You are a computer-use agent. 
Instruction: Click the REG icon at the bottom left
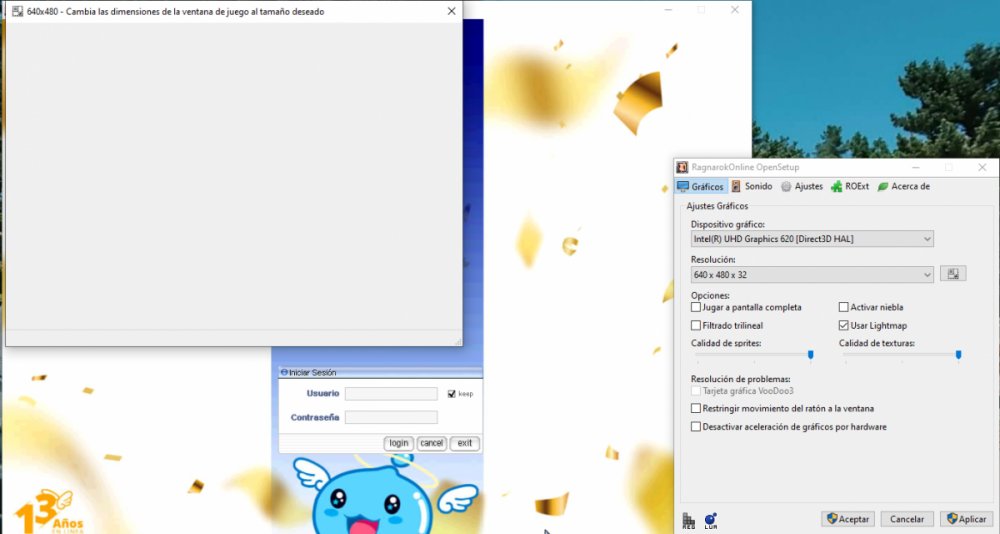tap(688, 519)
